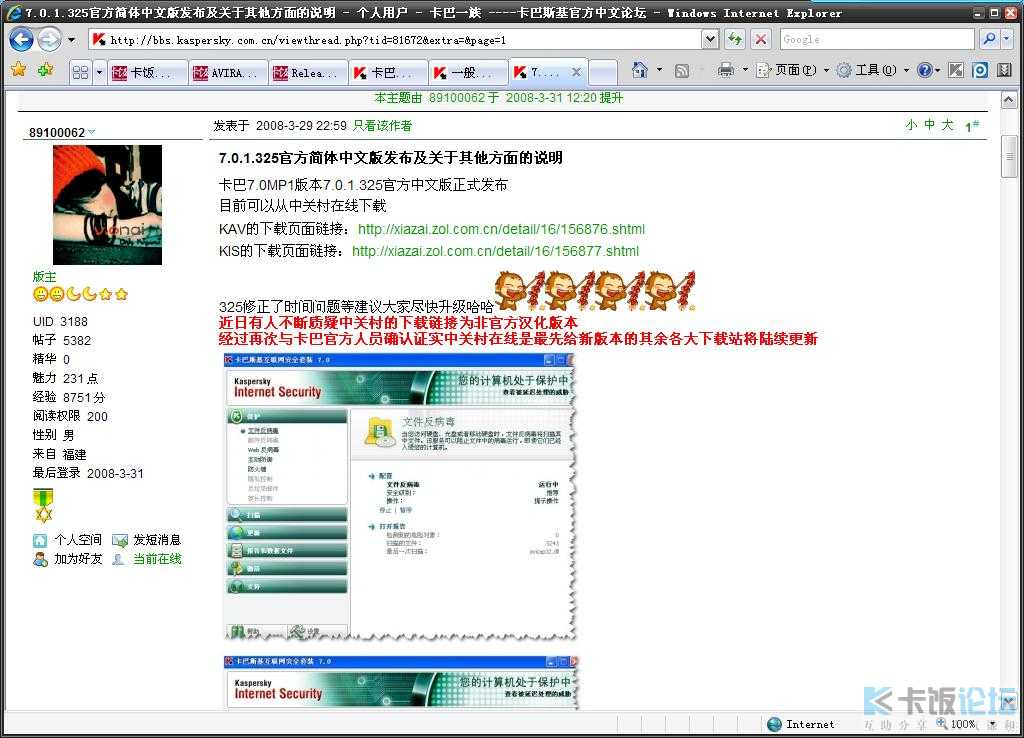This screenshot has width=1024, height=738.
Task: Click the 当前在线 status icon
Action: click(x=118, y=559)
